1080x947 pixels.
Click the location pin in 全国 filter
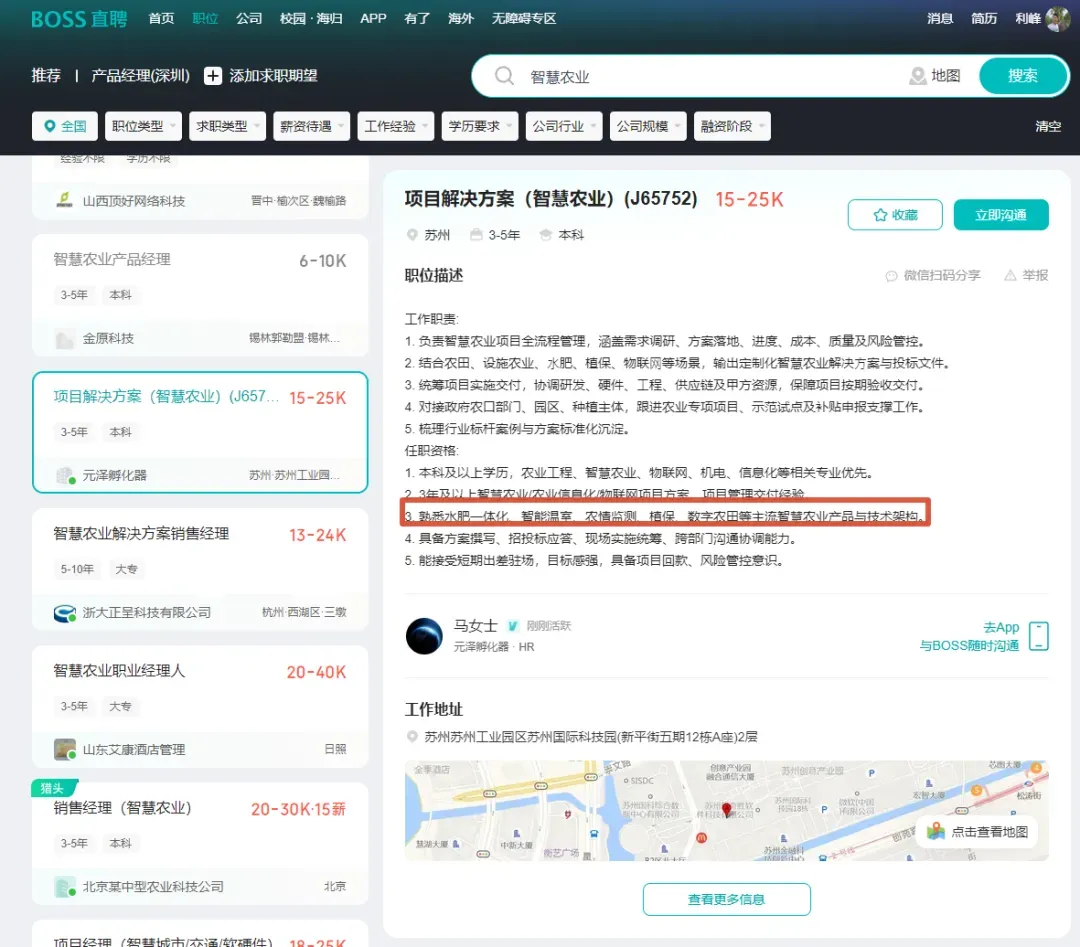coord(50,126)
